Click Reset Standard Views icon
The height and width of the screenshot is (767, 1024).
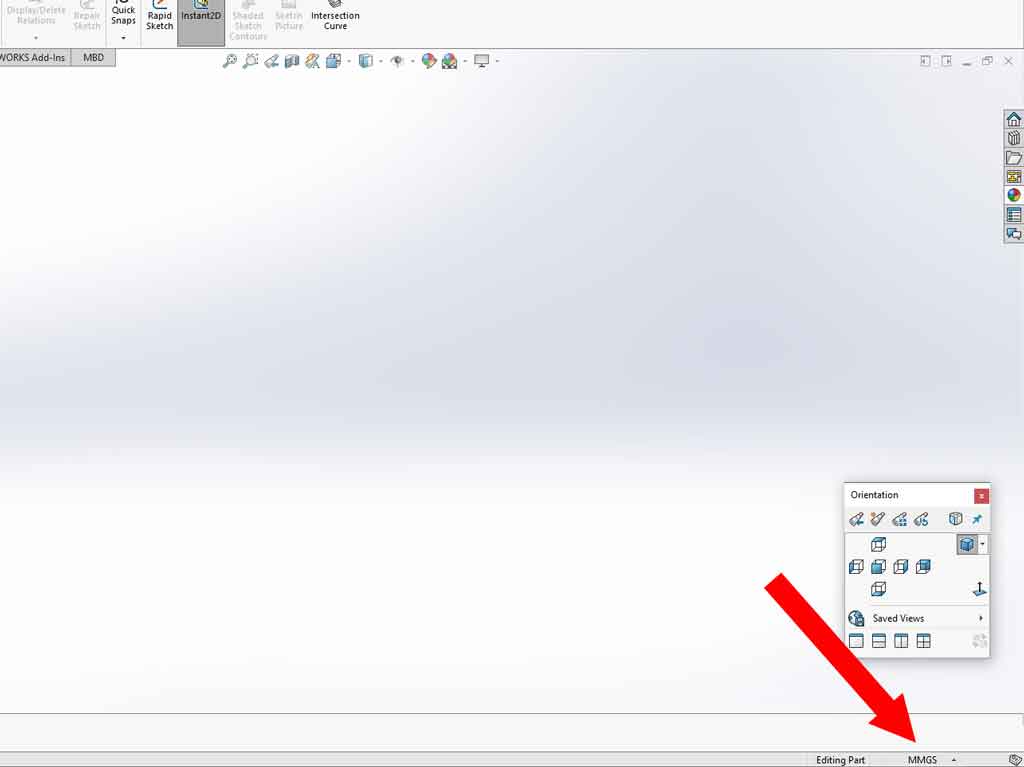point(921,519)
